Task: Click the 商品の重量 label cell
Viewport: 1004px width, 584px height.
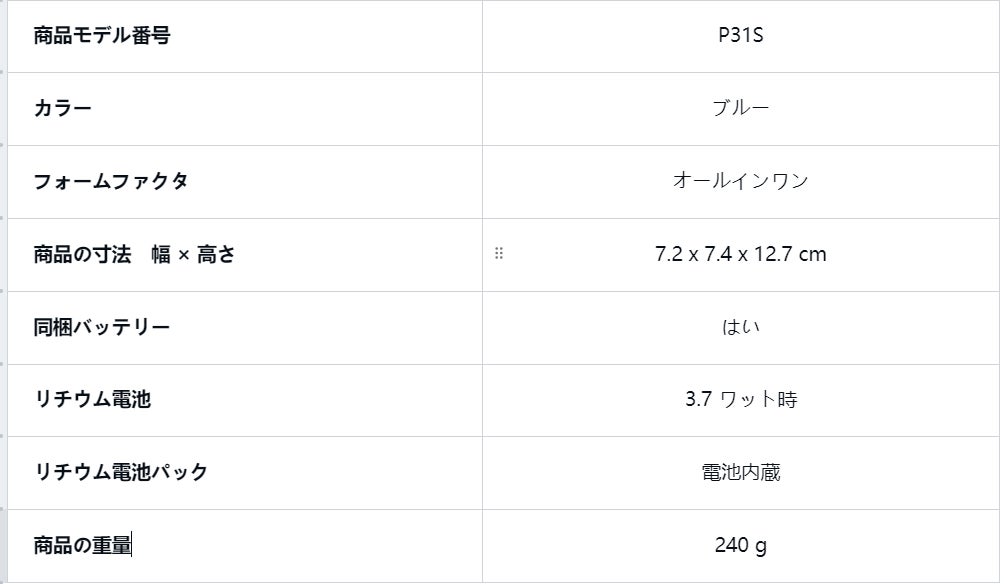Action: (x=82, y=545)
